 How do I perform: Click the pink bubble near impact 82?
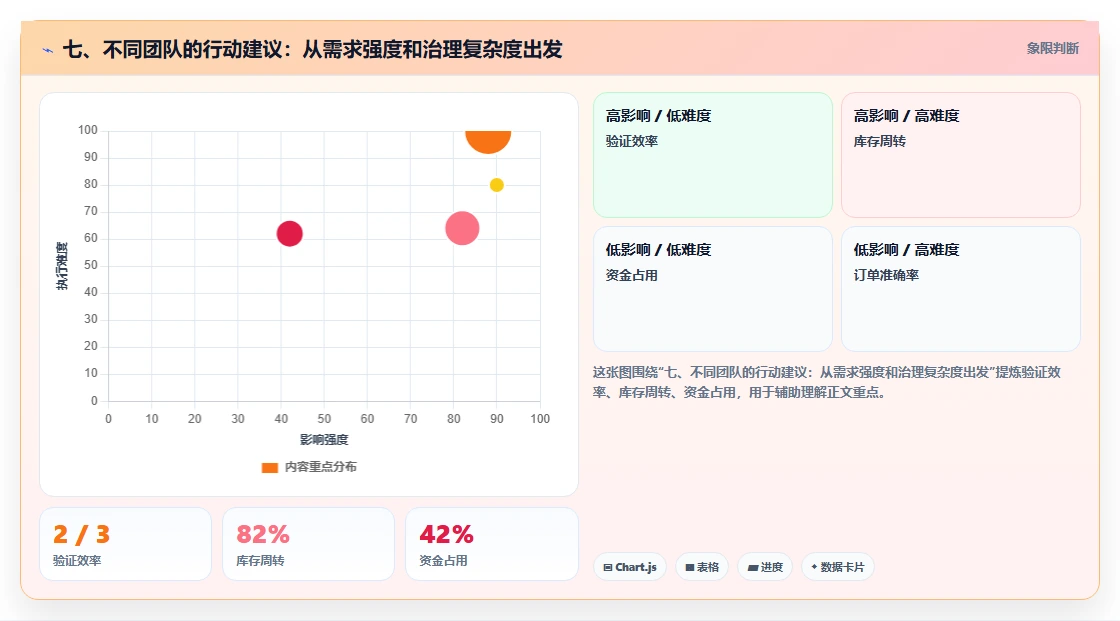(462, 229)
